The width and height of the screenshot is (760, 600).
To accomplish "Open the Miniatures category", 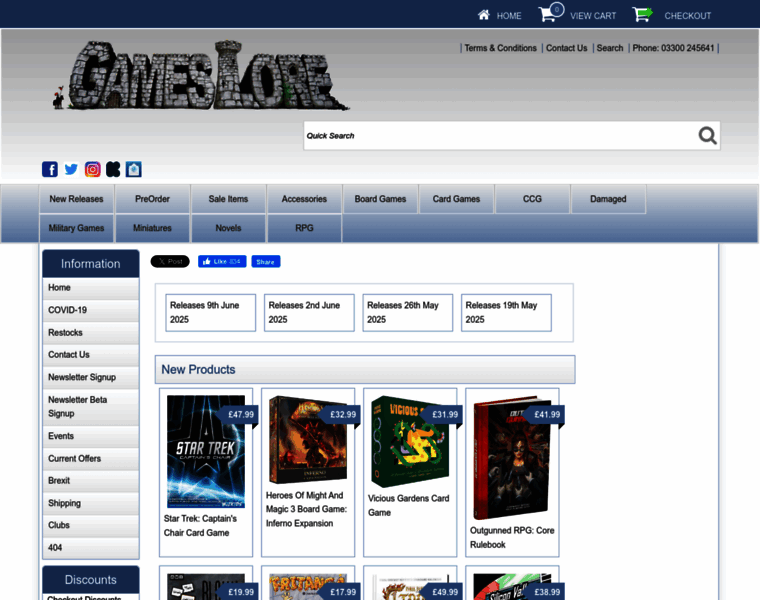I will tap(152, 228).
